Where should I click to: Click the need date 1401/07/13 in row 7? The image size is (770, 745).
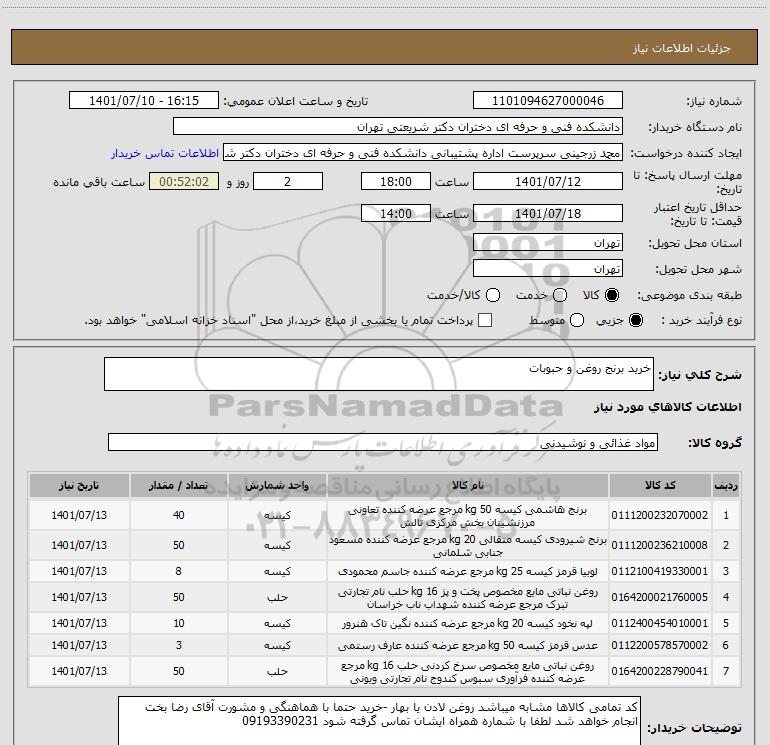79,671
